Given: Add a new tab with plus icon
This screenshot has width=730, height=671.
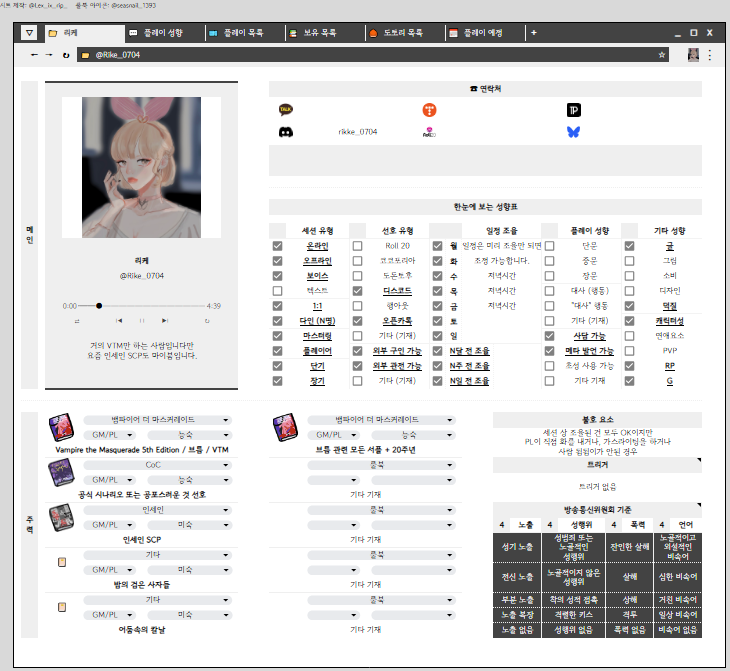Looking at the screenshot, I should pos(534,33).
